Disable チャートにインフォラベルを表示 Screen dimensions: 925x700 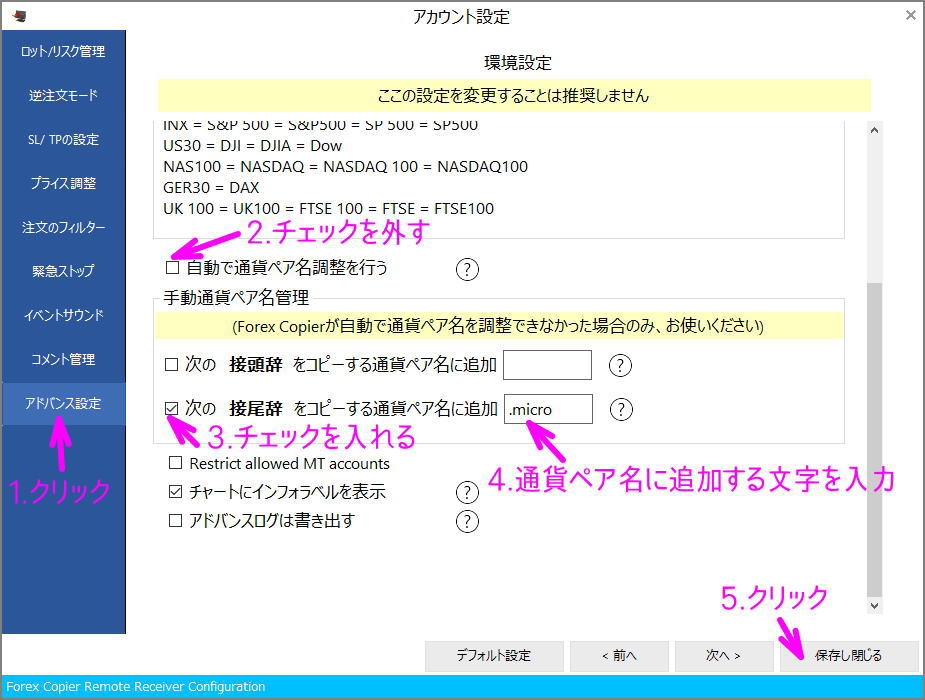tap(174, 491)
